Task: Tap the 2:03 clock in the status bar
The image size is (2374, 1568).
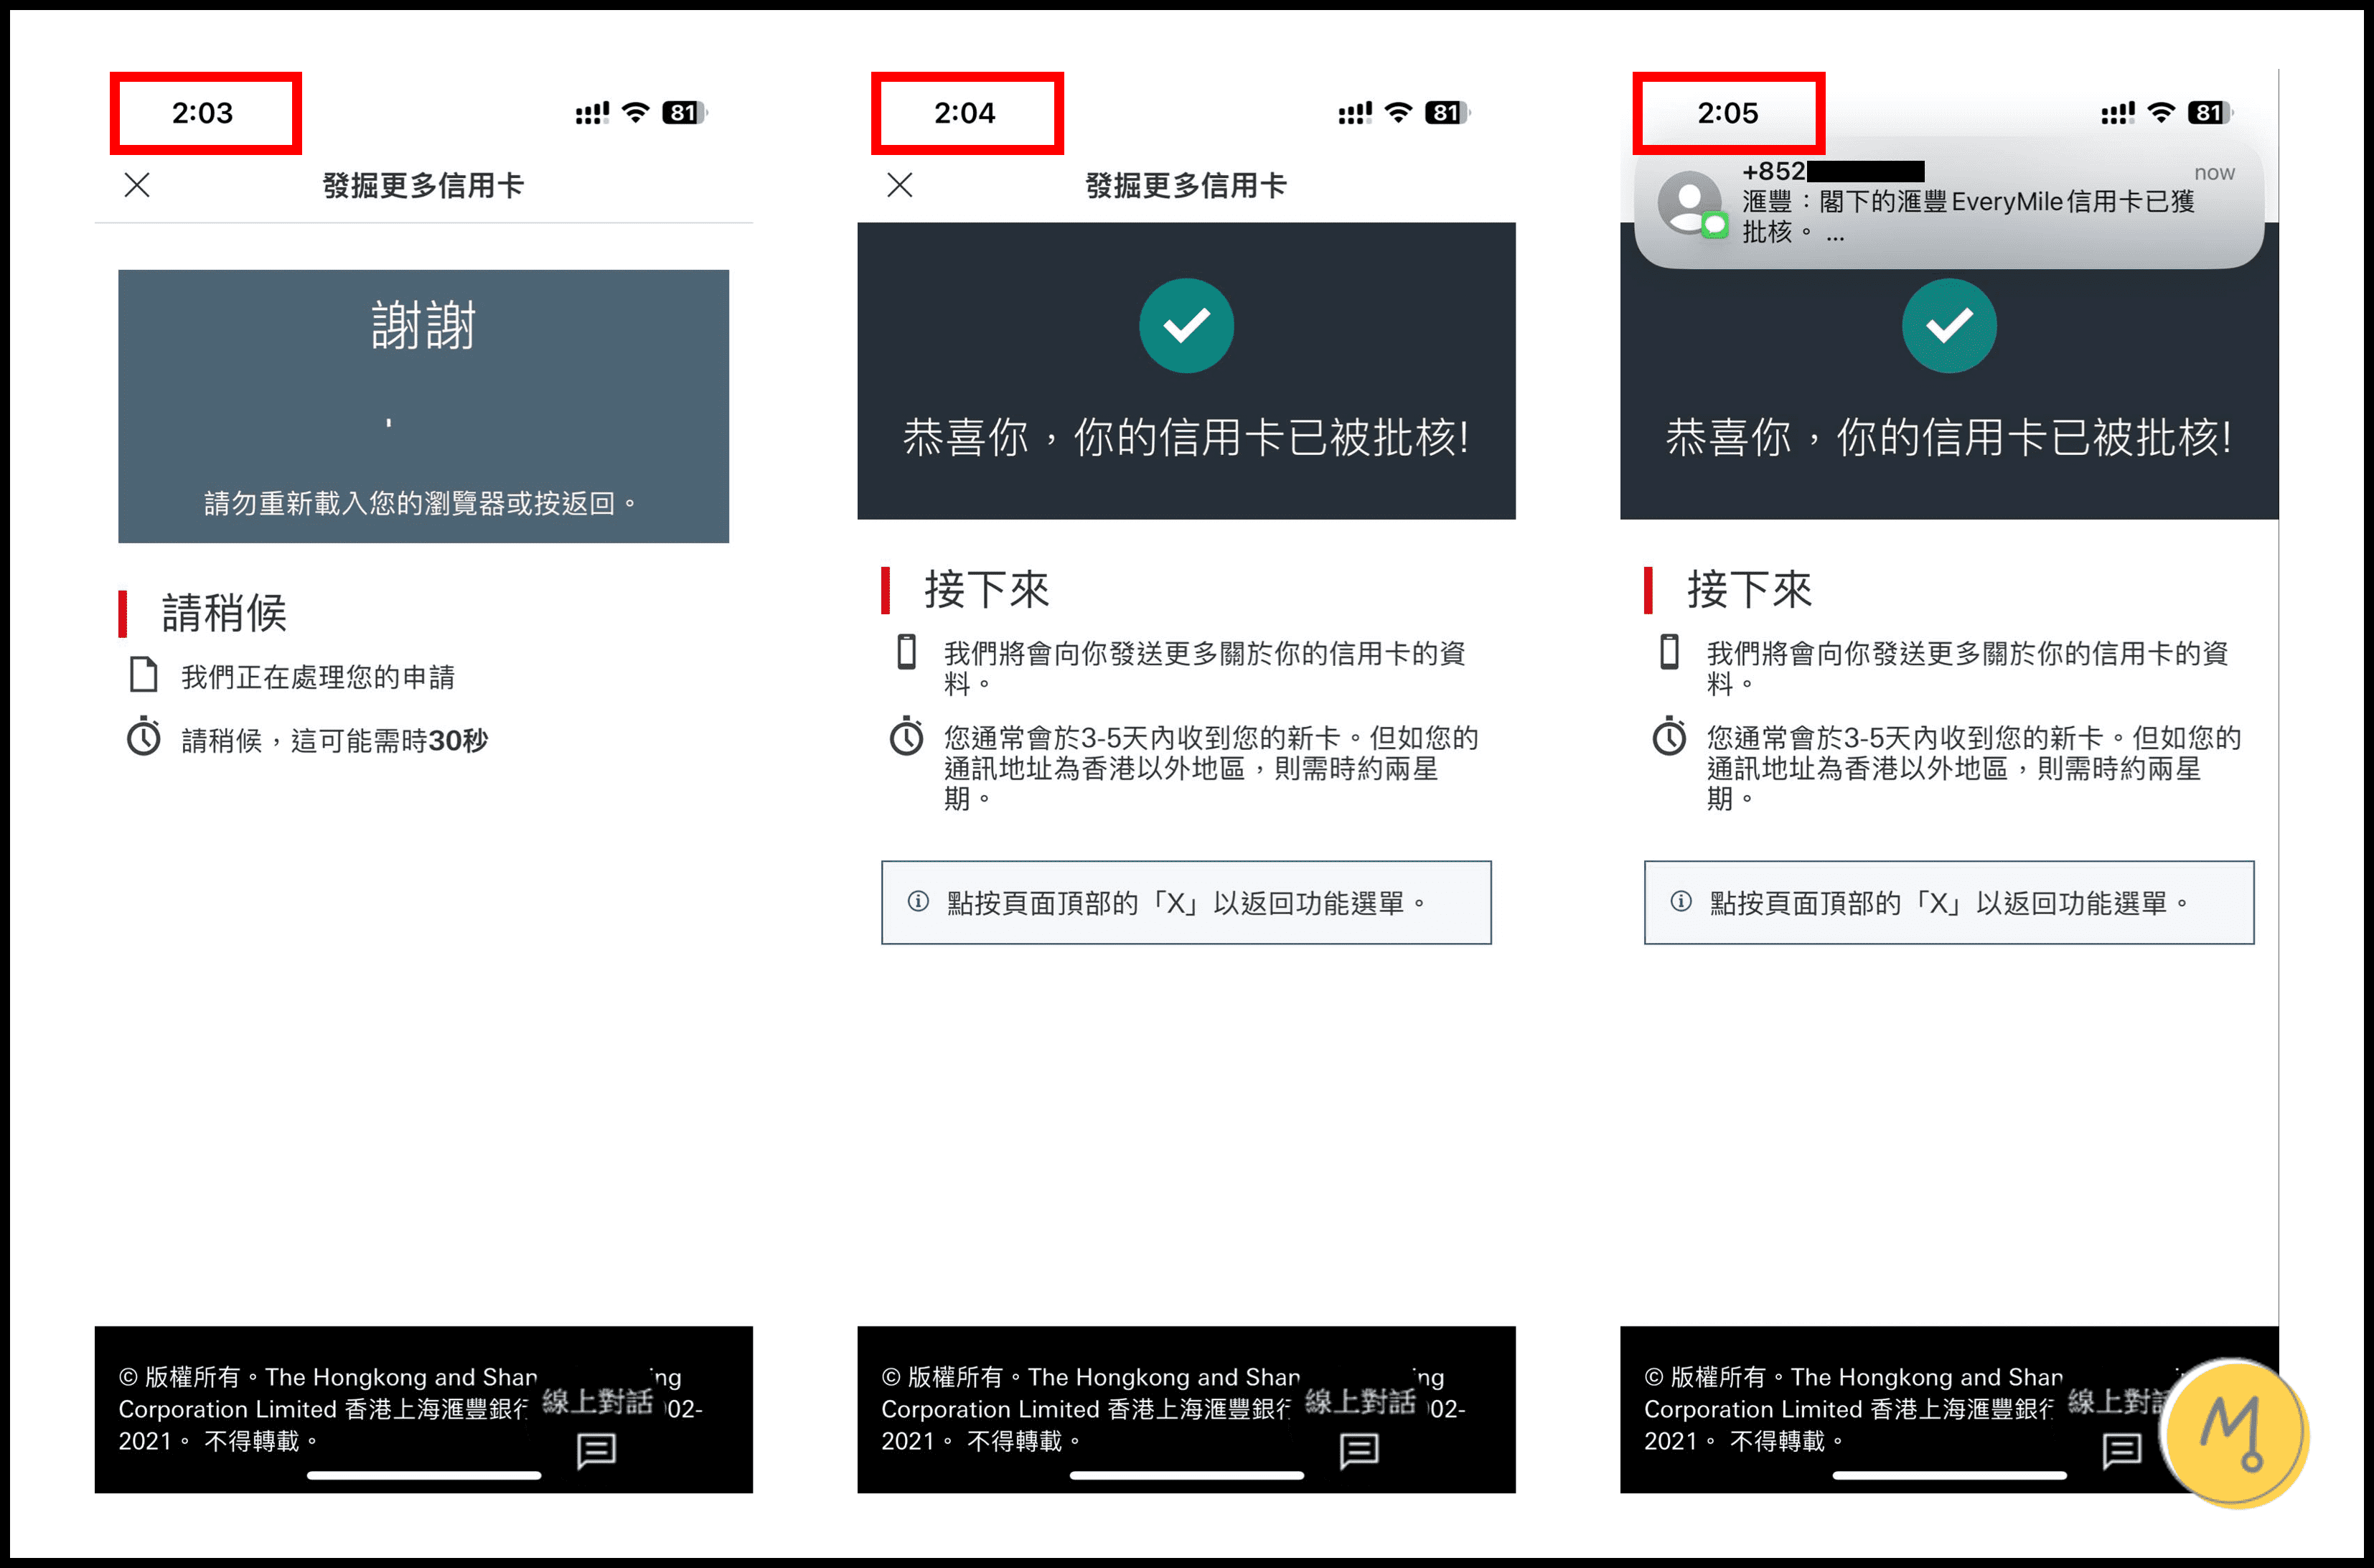Action: point(202,113)
